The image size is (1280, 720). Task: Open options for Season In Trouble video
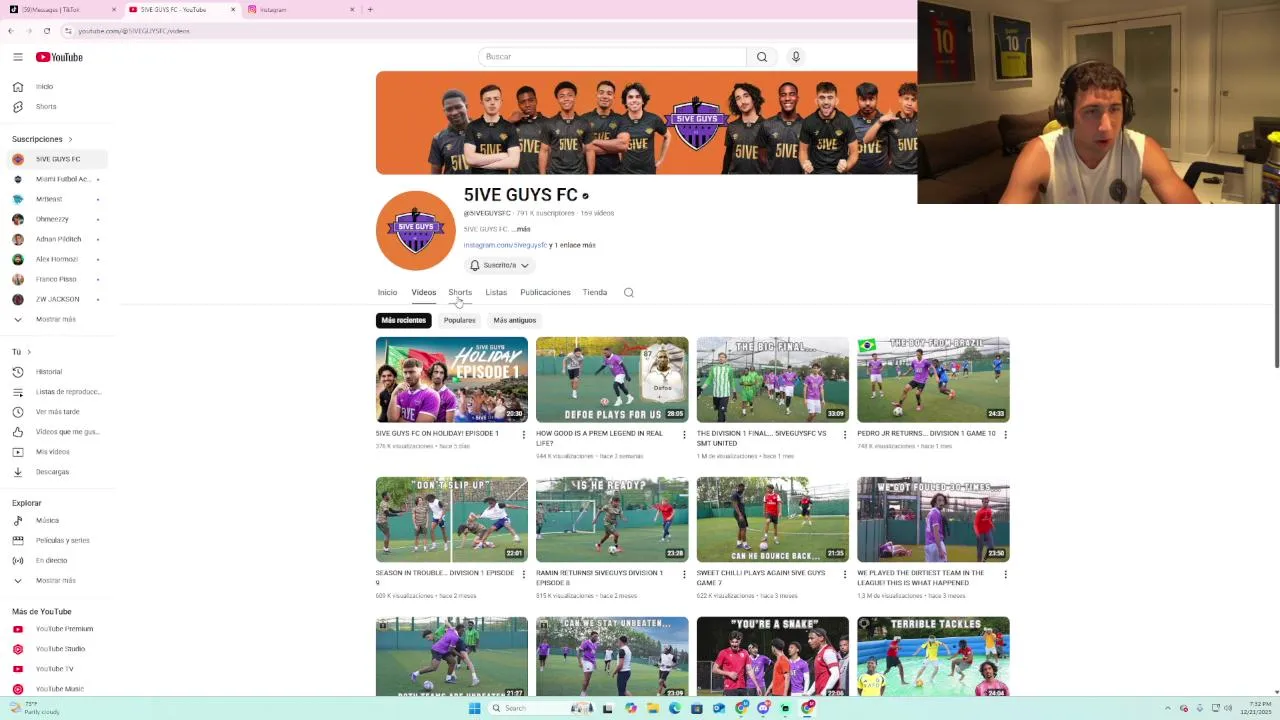(x=523, y=574)
